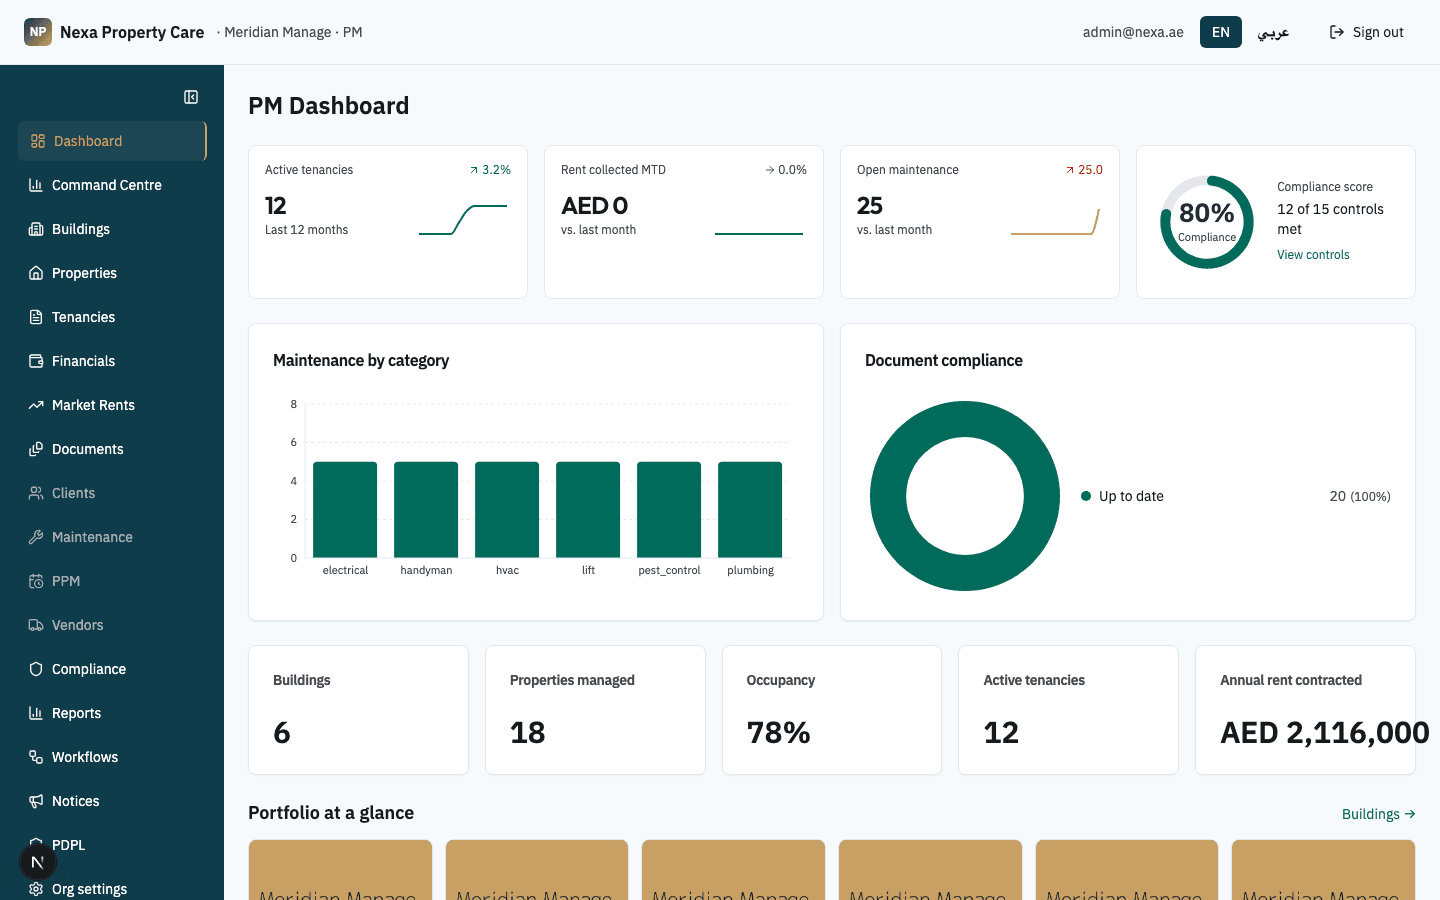Click the lift bar in chart

tap(588, 510)
